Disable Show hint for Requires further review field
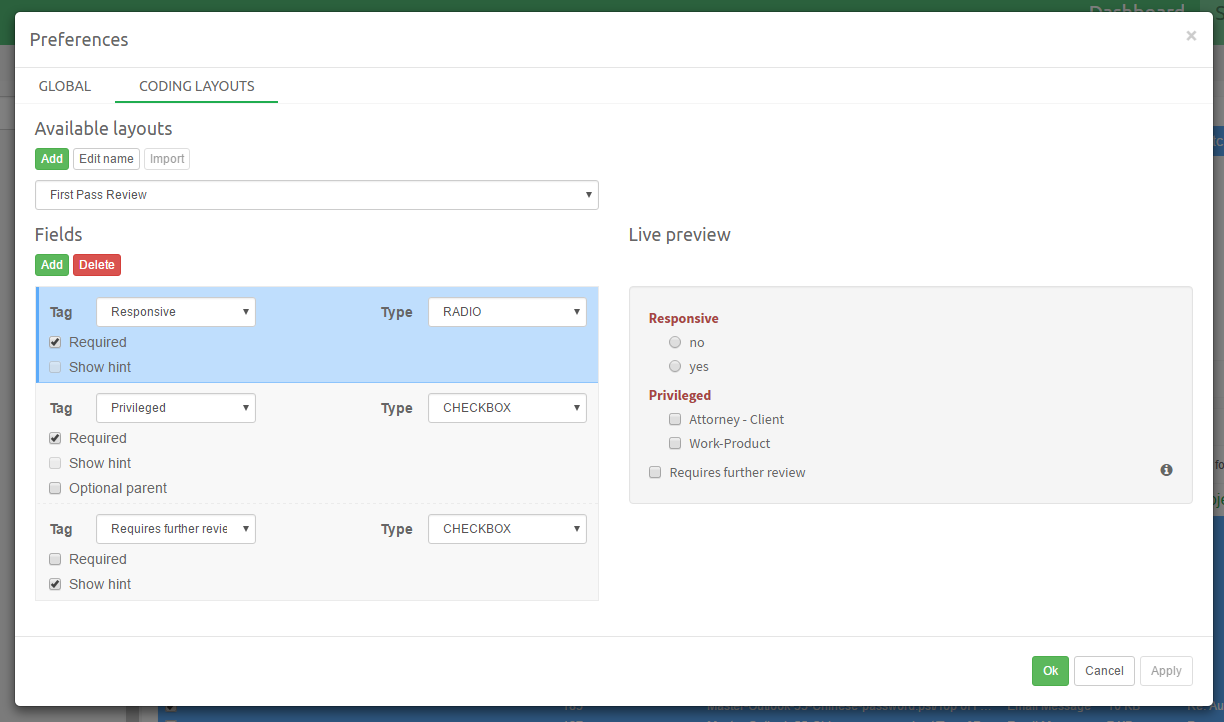 (55, 584)
